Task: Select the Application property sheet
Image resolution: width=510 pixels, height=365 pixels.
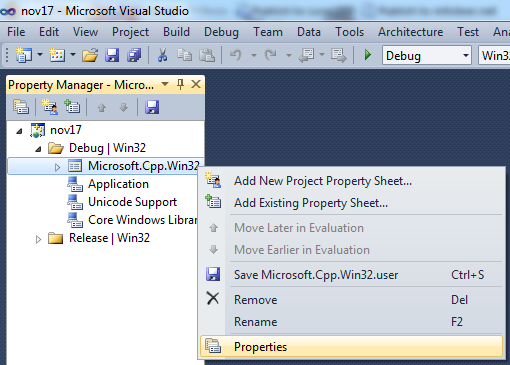Action: click(118, 184)
